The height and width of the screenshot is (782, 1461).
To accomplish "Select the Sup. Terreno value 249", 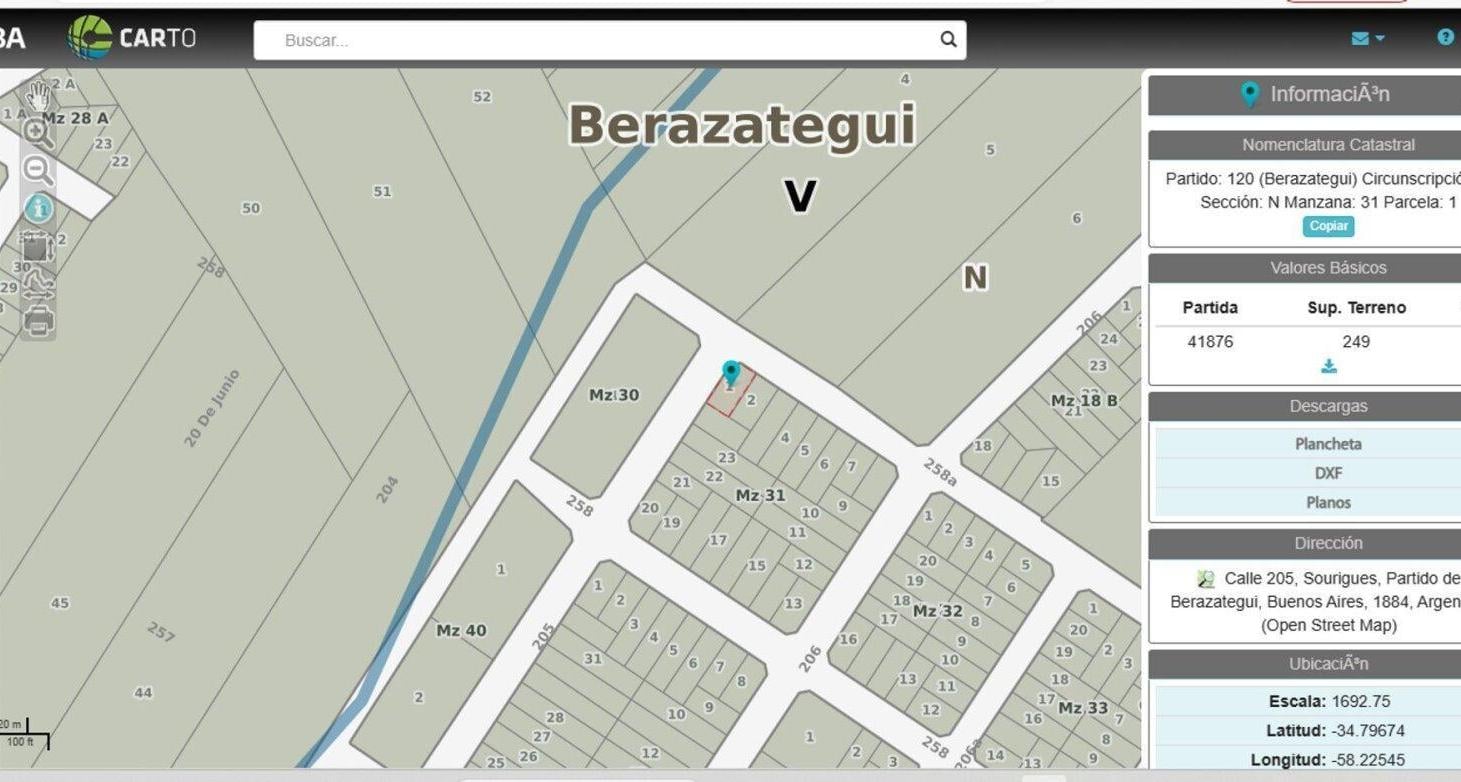I will tap(1356, 341).
